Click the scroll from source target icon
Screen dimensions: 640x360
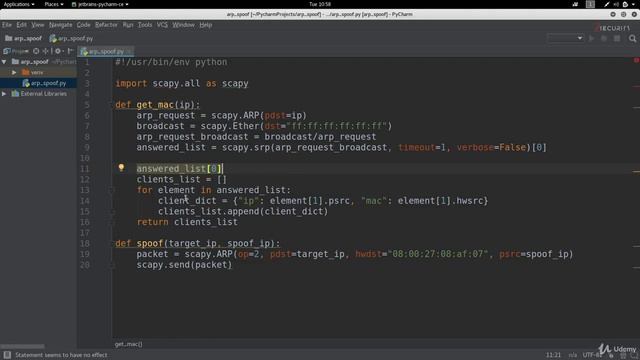point(36,51)
